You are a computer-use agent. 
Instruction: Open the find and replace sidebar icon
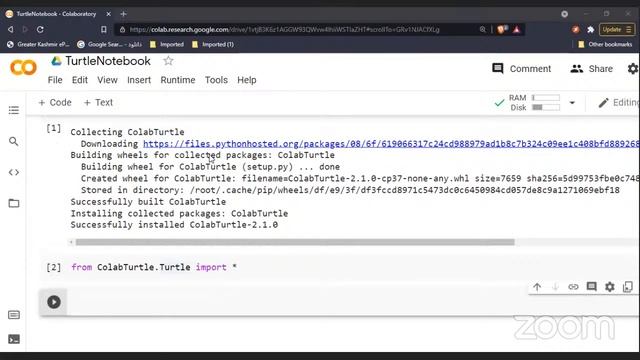13,141
